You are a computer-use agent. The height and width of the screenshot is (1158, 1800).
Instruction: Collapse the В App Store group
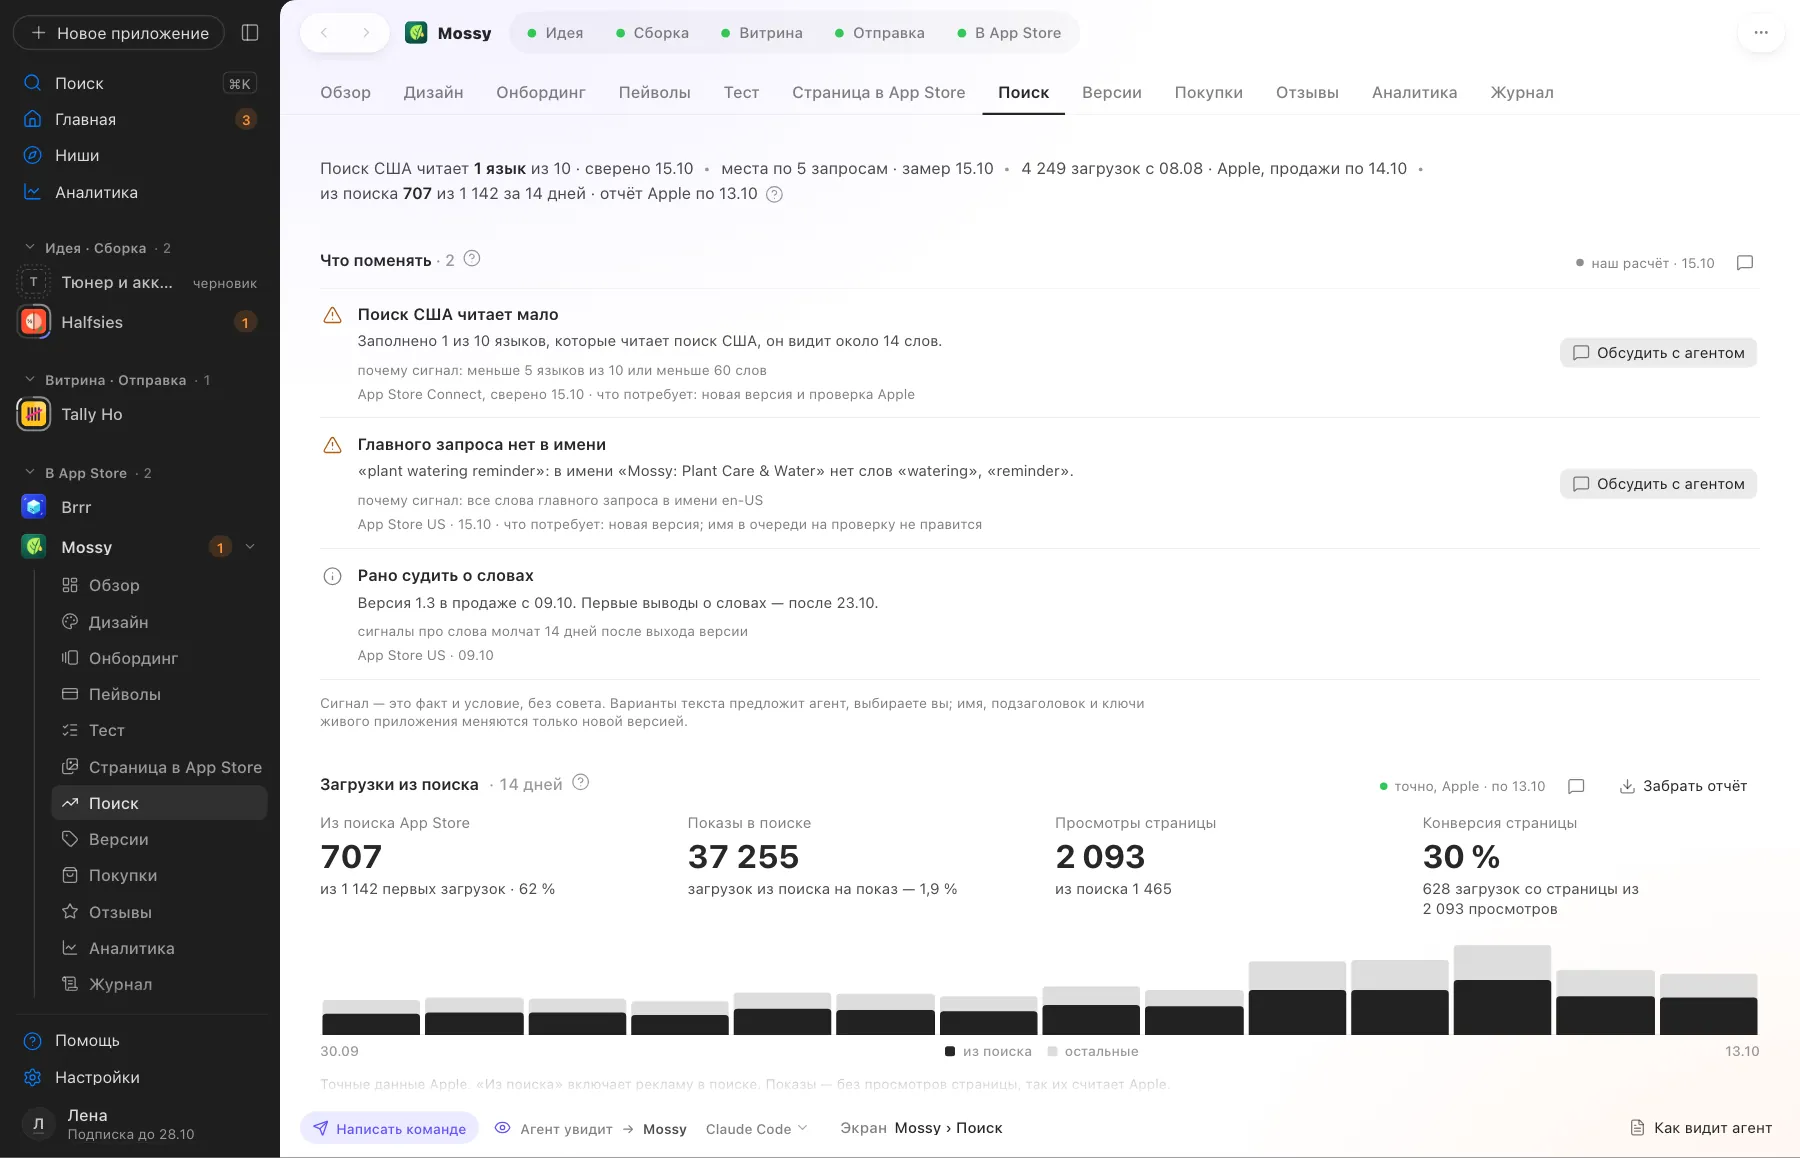point(29,473)
